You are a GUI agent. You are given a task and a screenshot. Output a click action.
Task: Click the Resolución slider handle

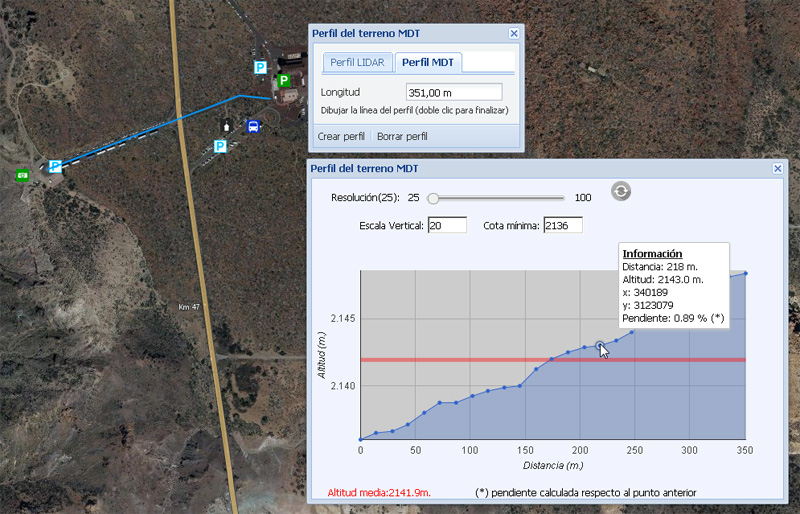coord(433,198)
